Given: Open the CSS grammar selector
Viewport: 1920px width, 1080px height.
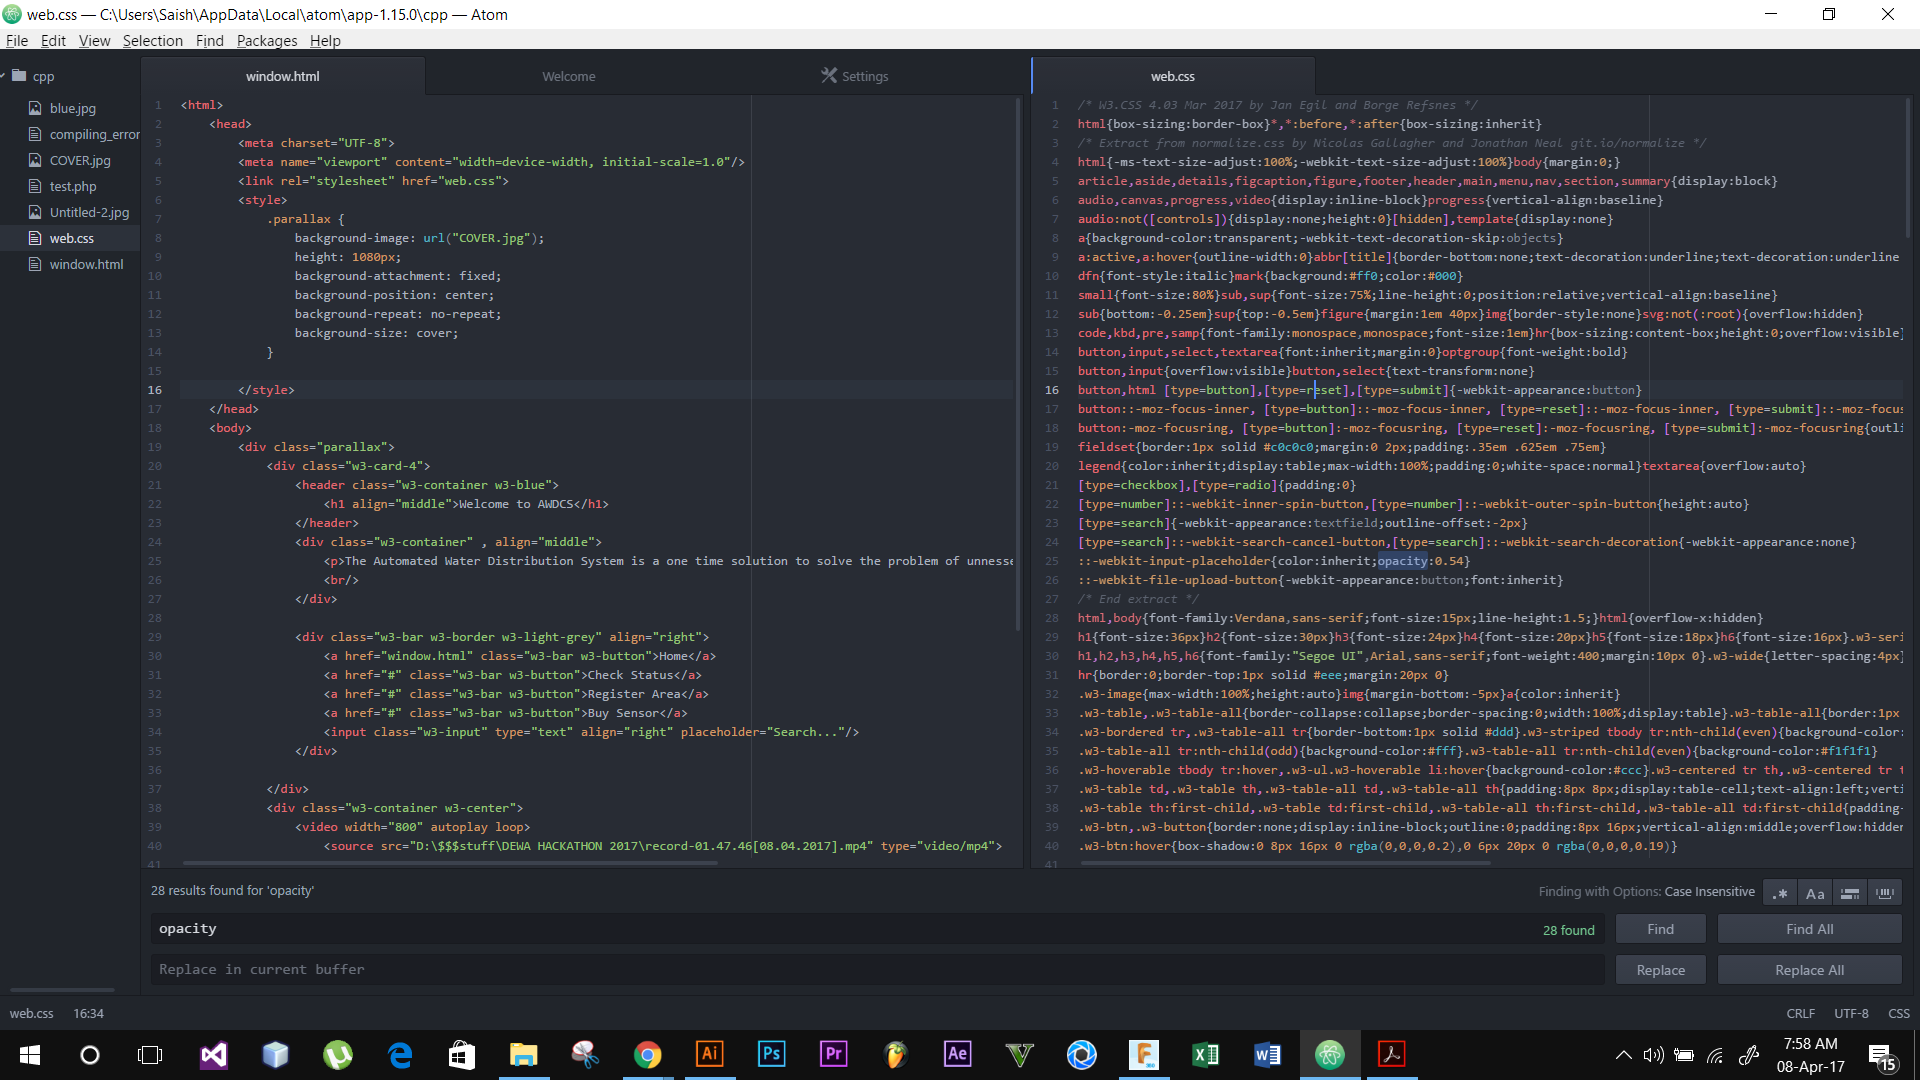Looking at the screenshot, I should click(x=1898, y=1013).
